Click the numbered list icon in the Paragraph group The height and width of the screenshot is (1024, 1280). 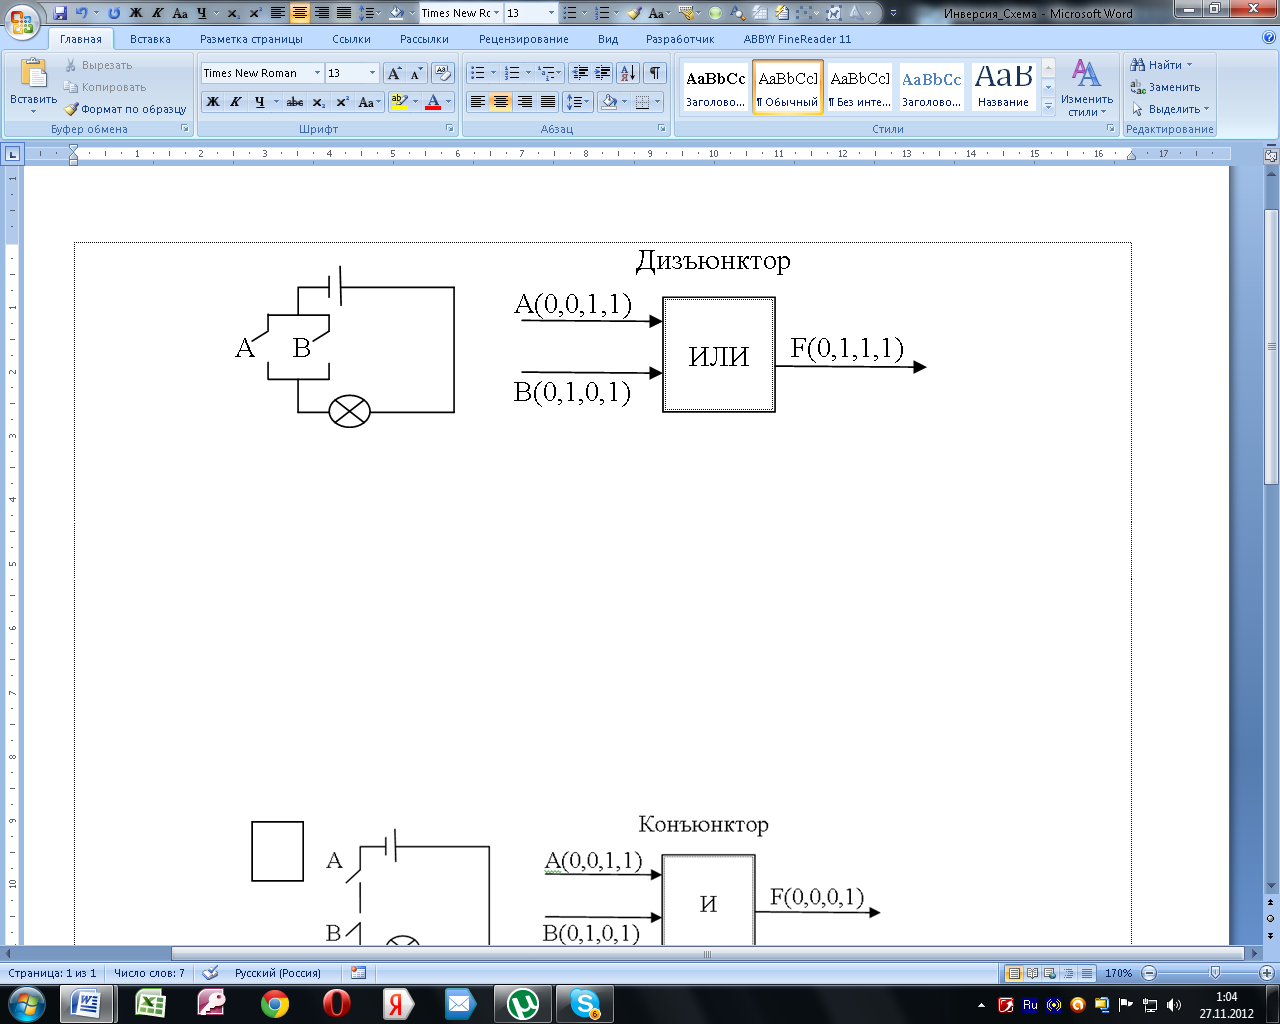point(512,73)
